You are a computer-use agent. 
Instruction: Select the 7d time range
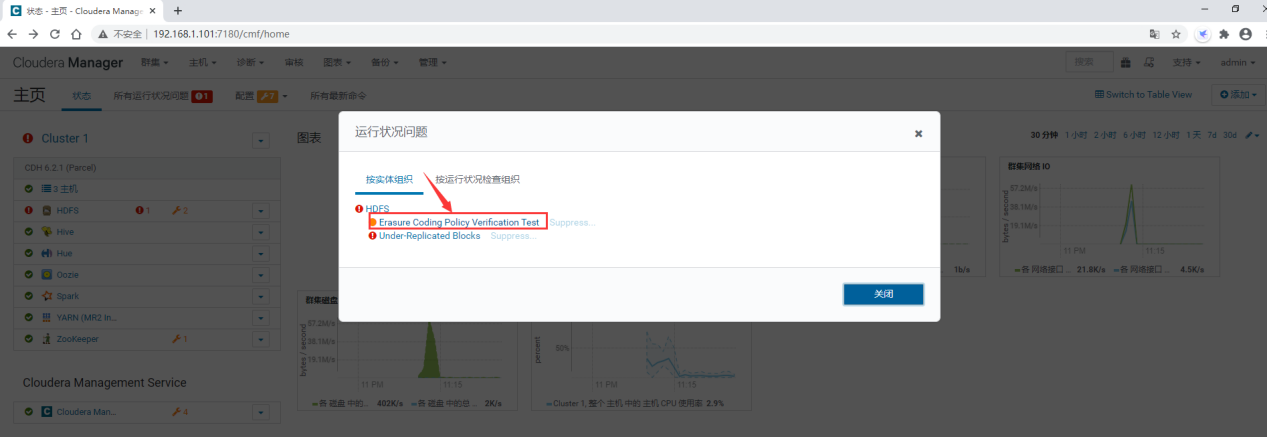(1212, 135)
